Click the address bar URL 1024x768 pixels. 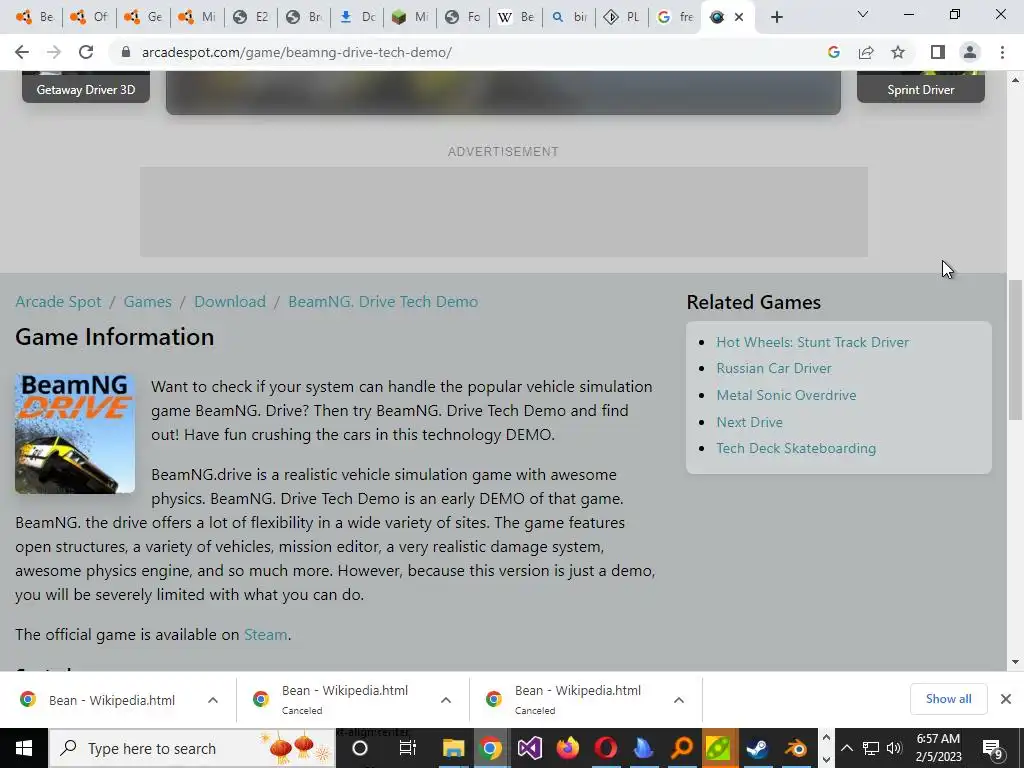296,52
